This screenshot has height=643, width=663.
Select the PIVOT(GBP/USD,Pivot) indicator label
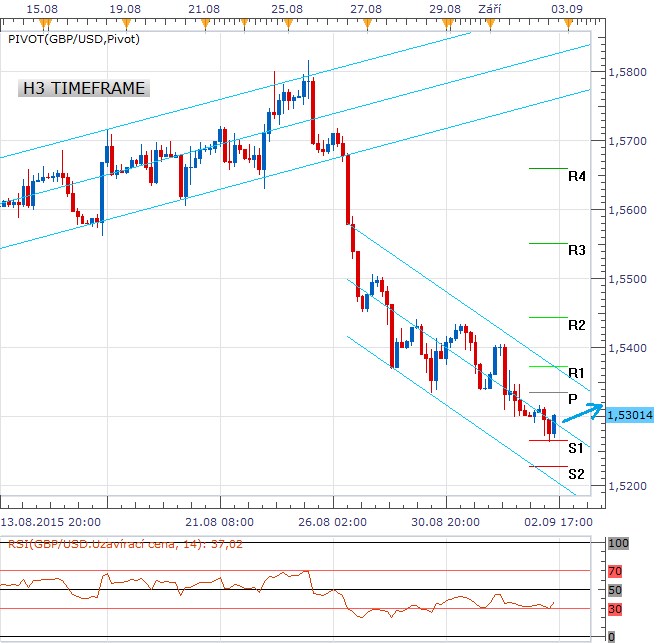[x=73, y=39]
